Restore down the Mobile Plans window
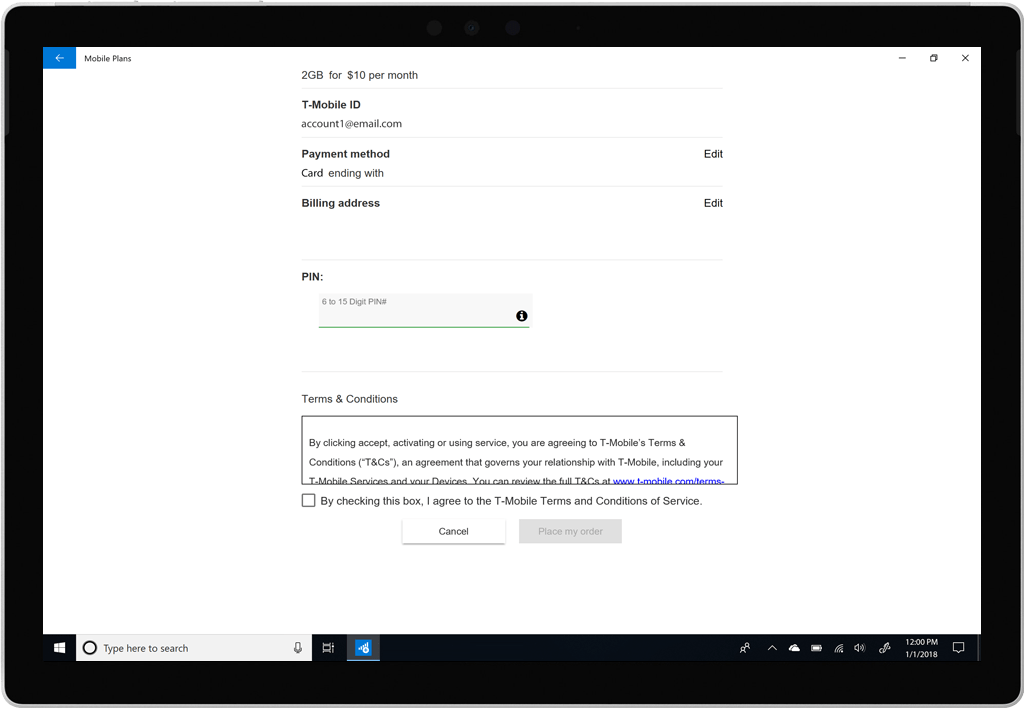1024x708 pixels. (933, 58)
